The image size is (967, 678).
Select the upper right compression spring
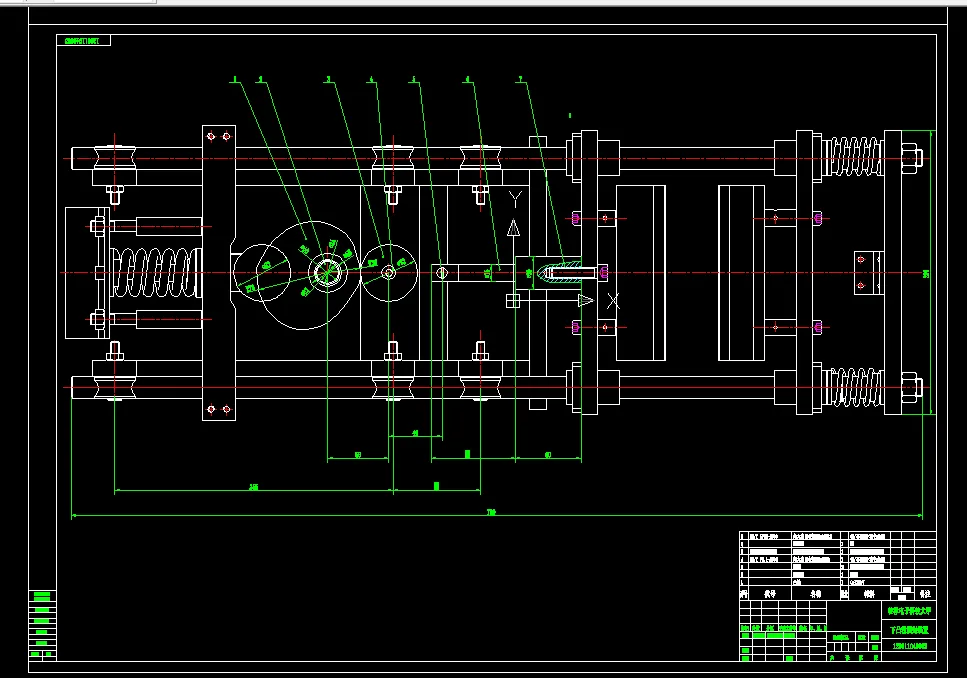853,157
